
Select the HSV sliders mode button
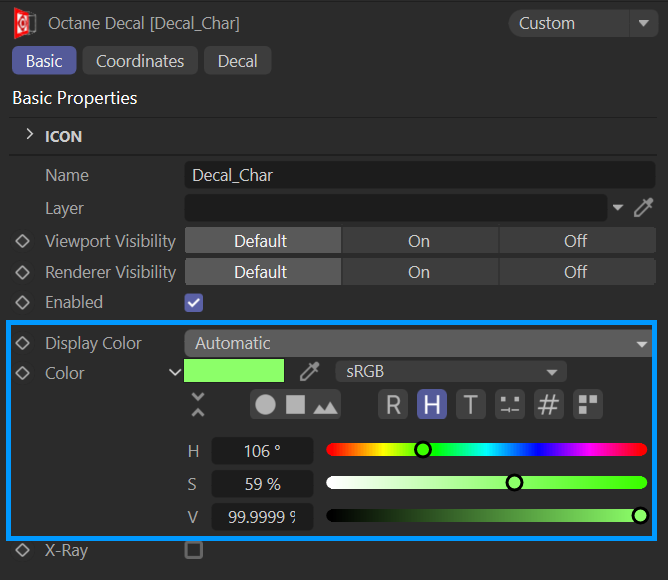[x=432, y=404]
